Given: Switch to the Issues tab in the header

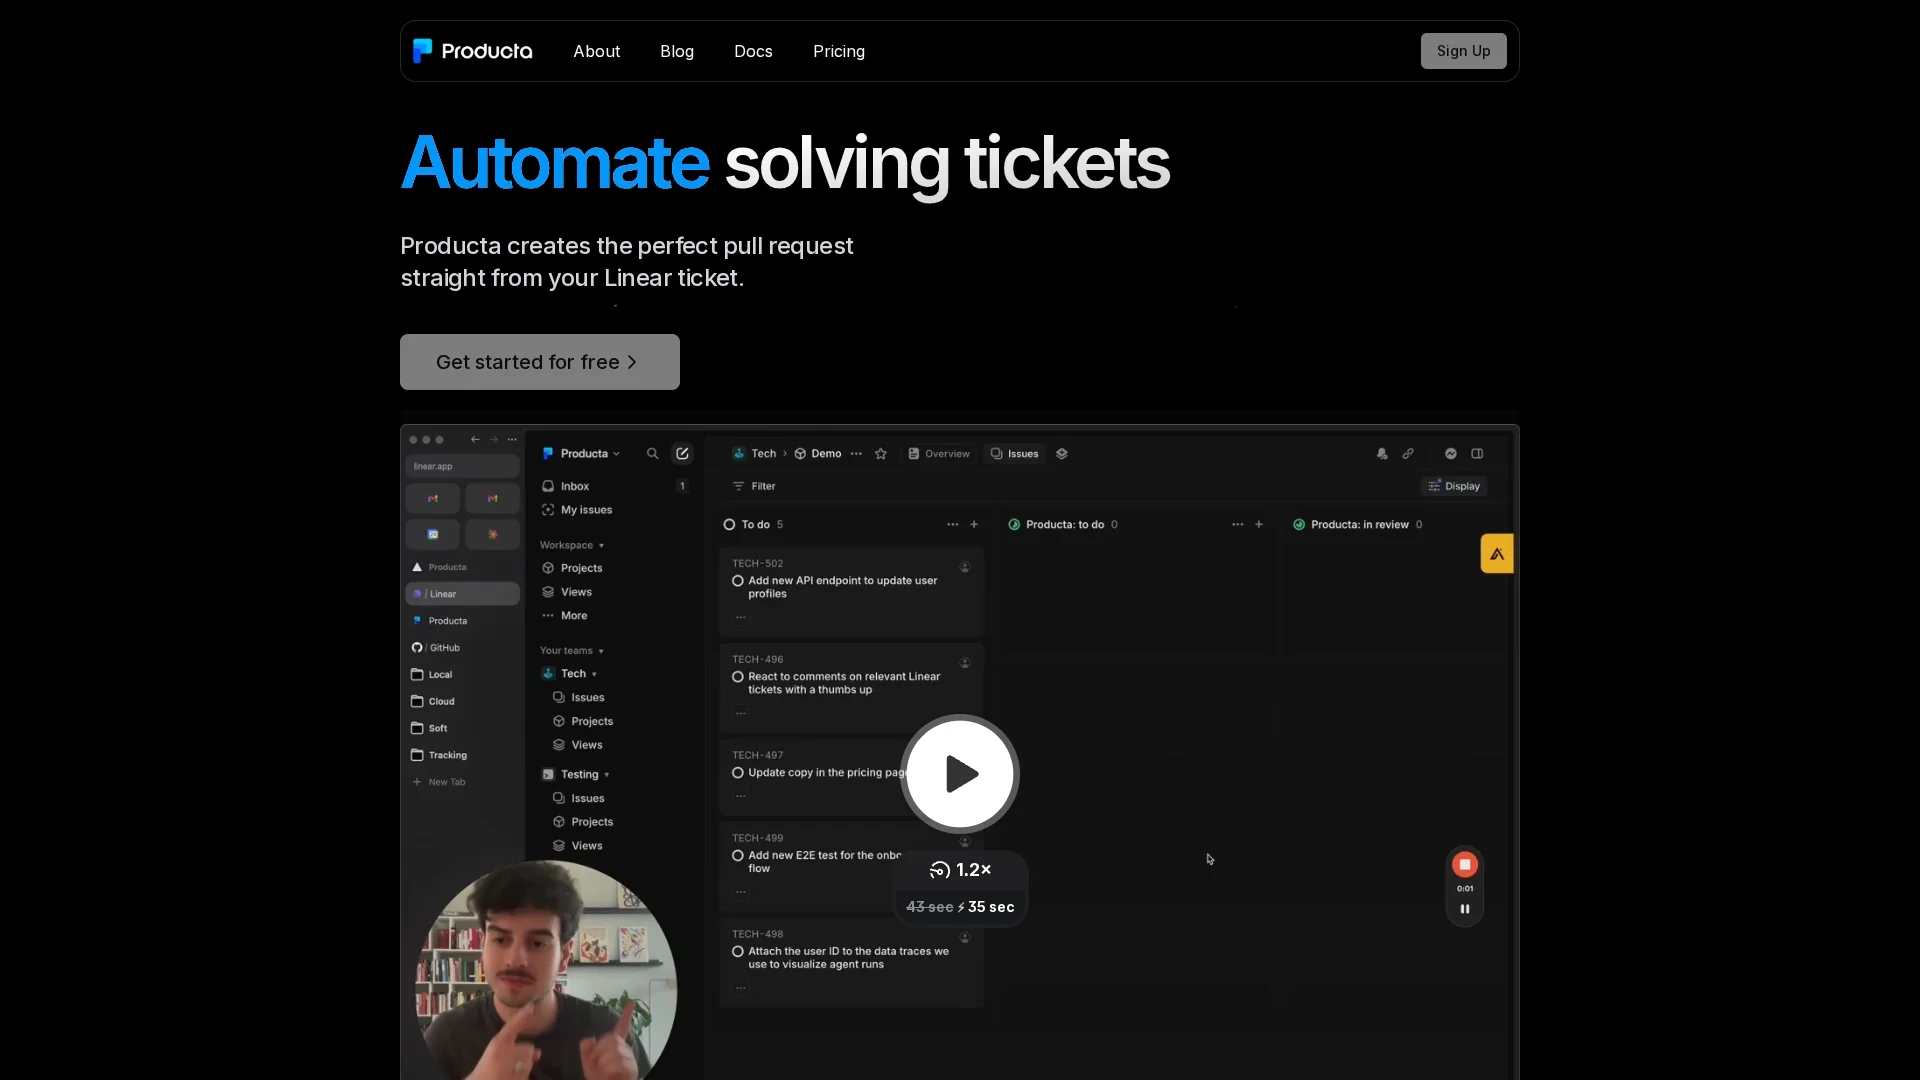Looking at the screenshot, I should coord(1015,454).
